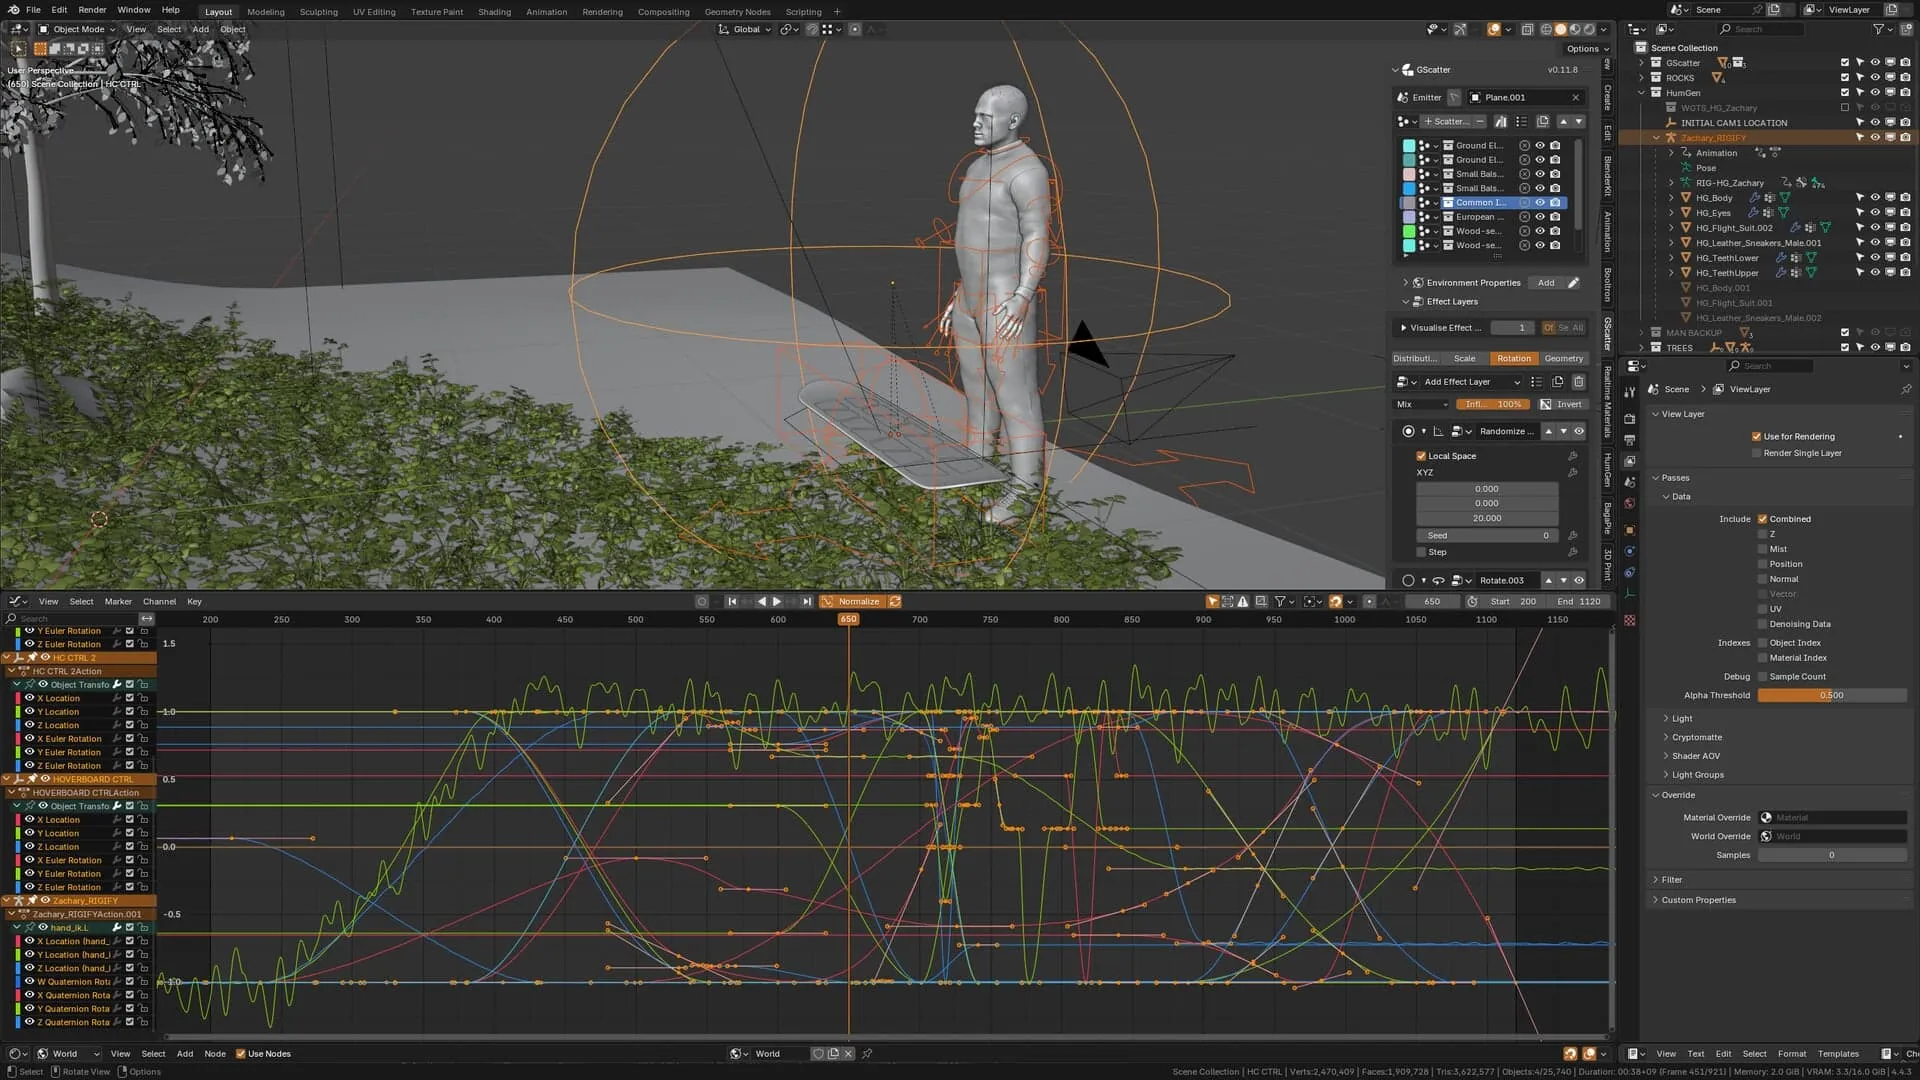This screenshot has height=1080, width=1920.
Task: Open the Mix blend mode dropdown
Action: click(1421, 404)
